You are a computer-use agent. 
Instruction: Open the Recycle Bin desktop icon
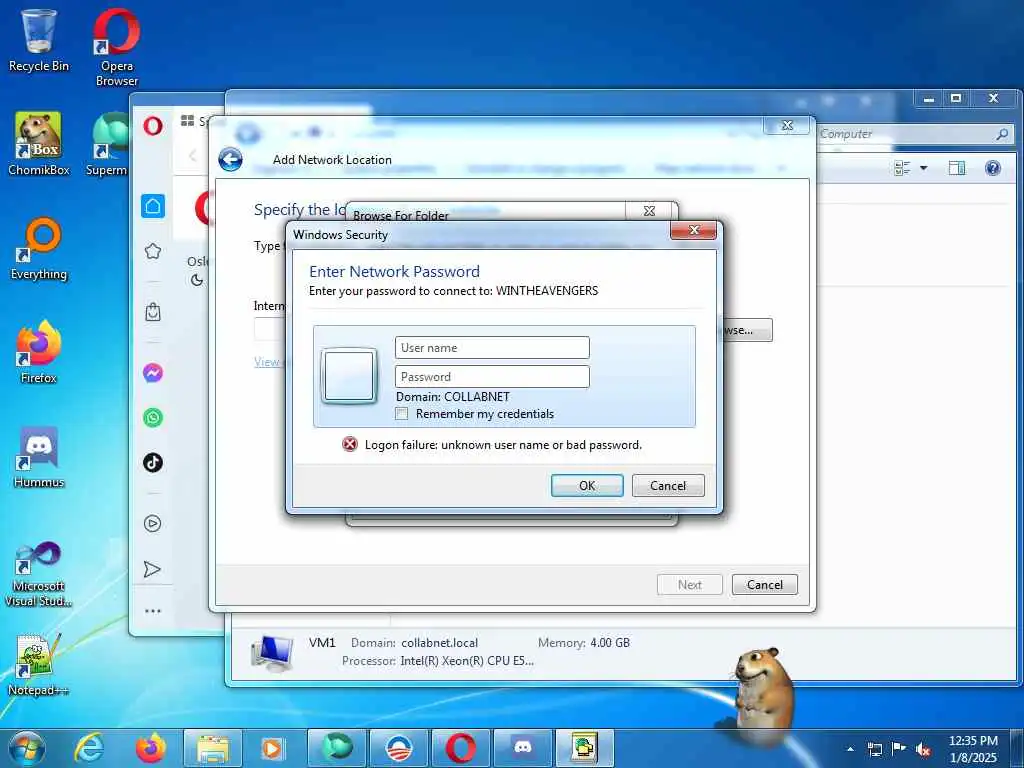[x=39, y=39]
